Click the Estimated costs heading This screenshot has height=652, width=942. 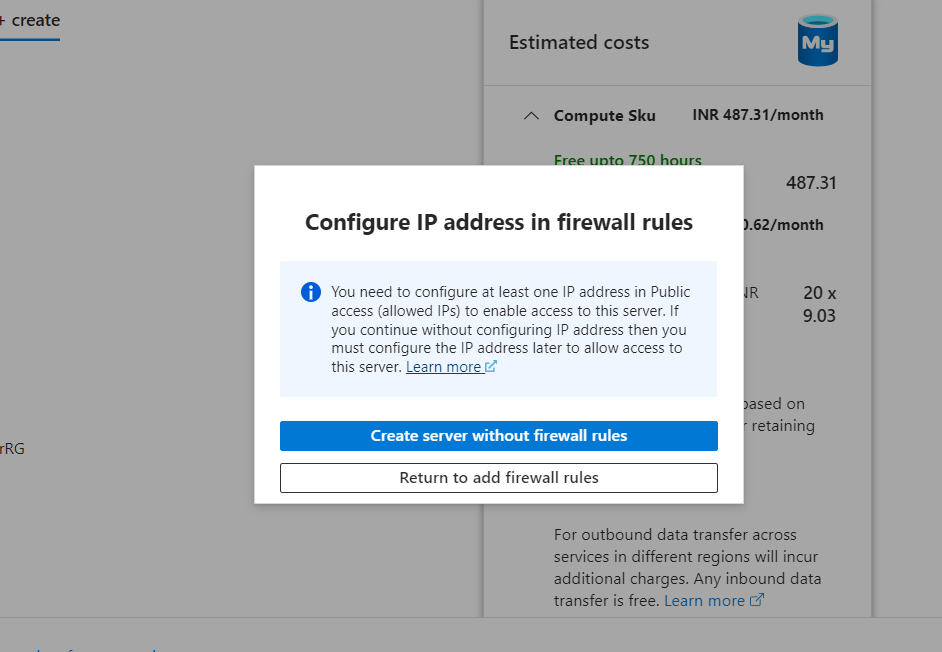[579, 43]
